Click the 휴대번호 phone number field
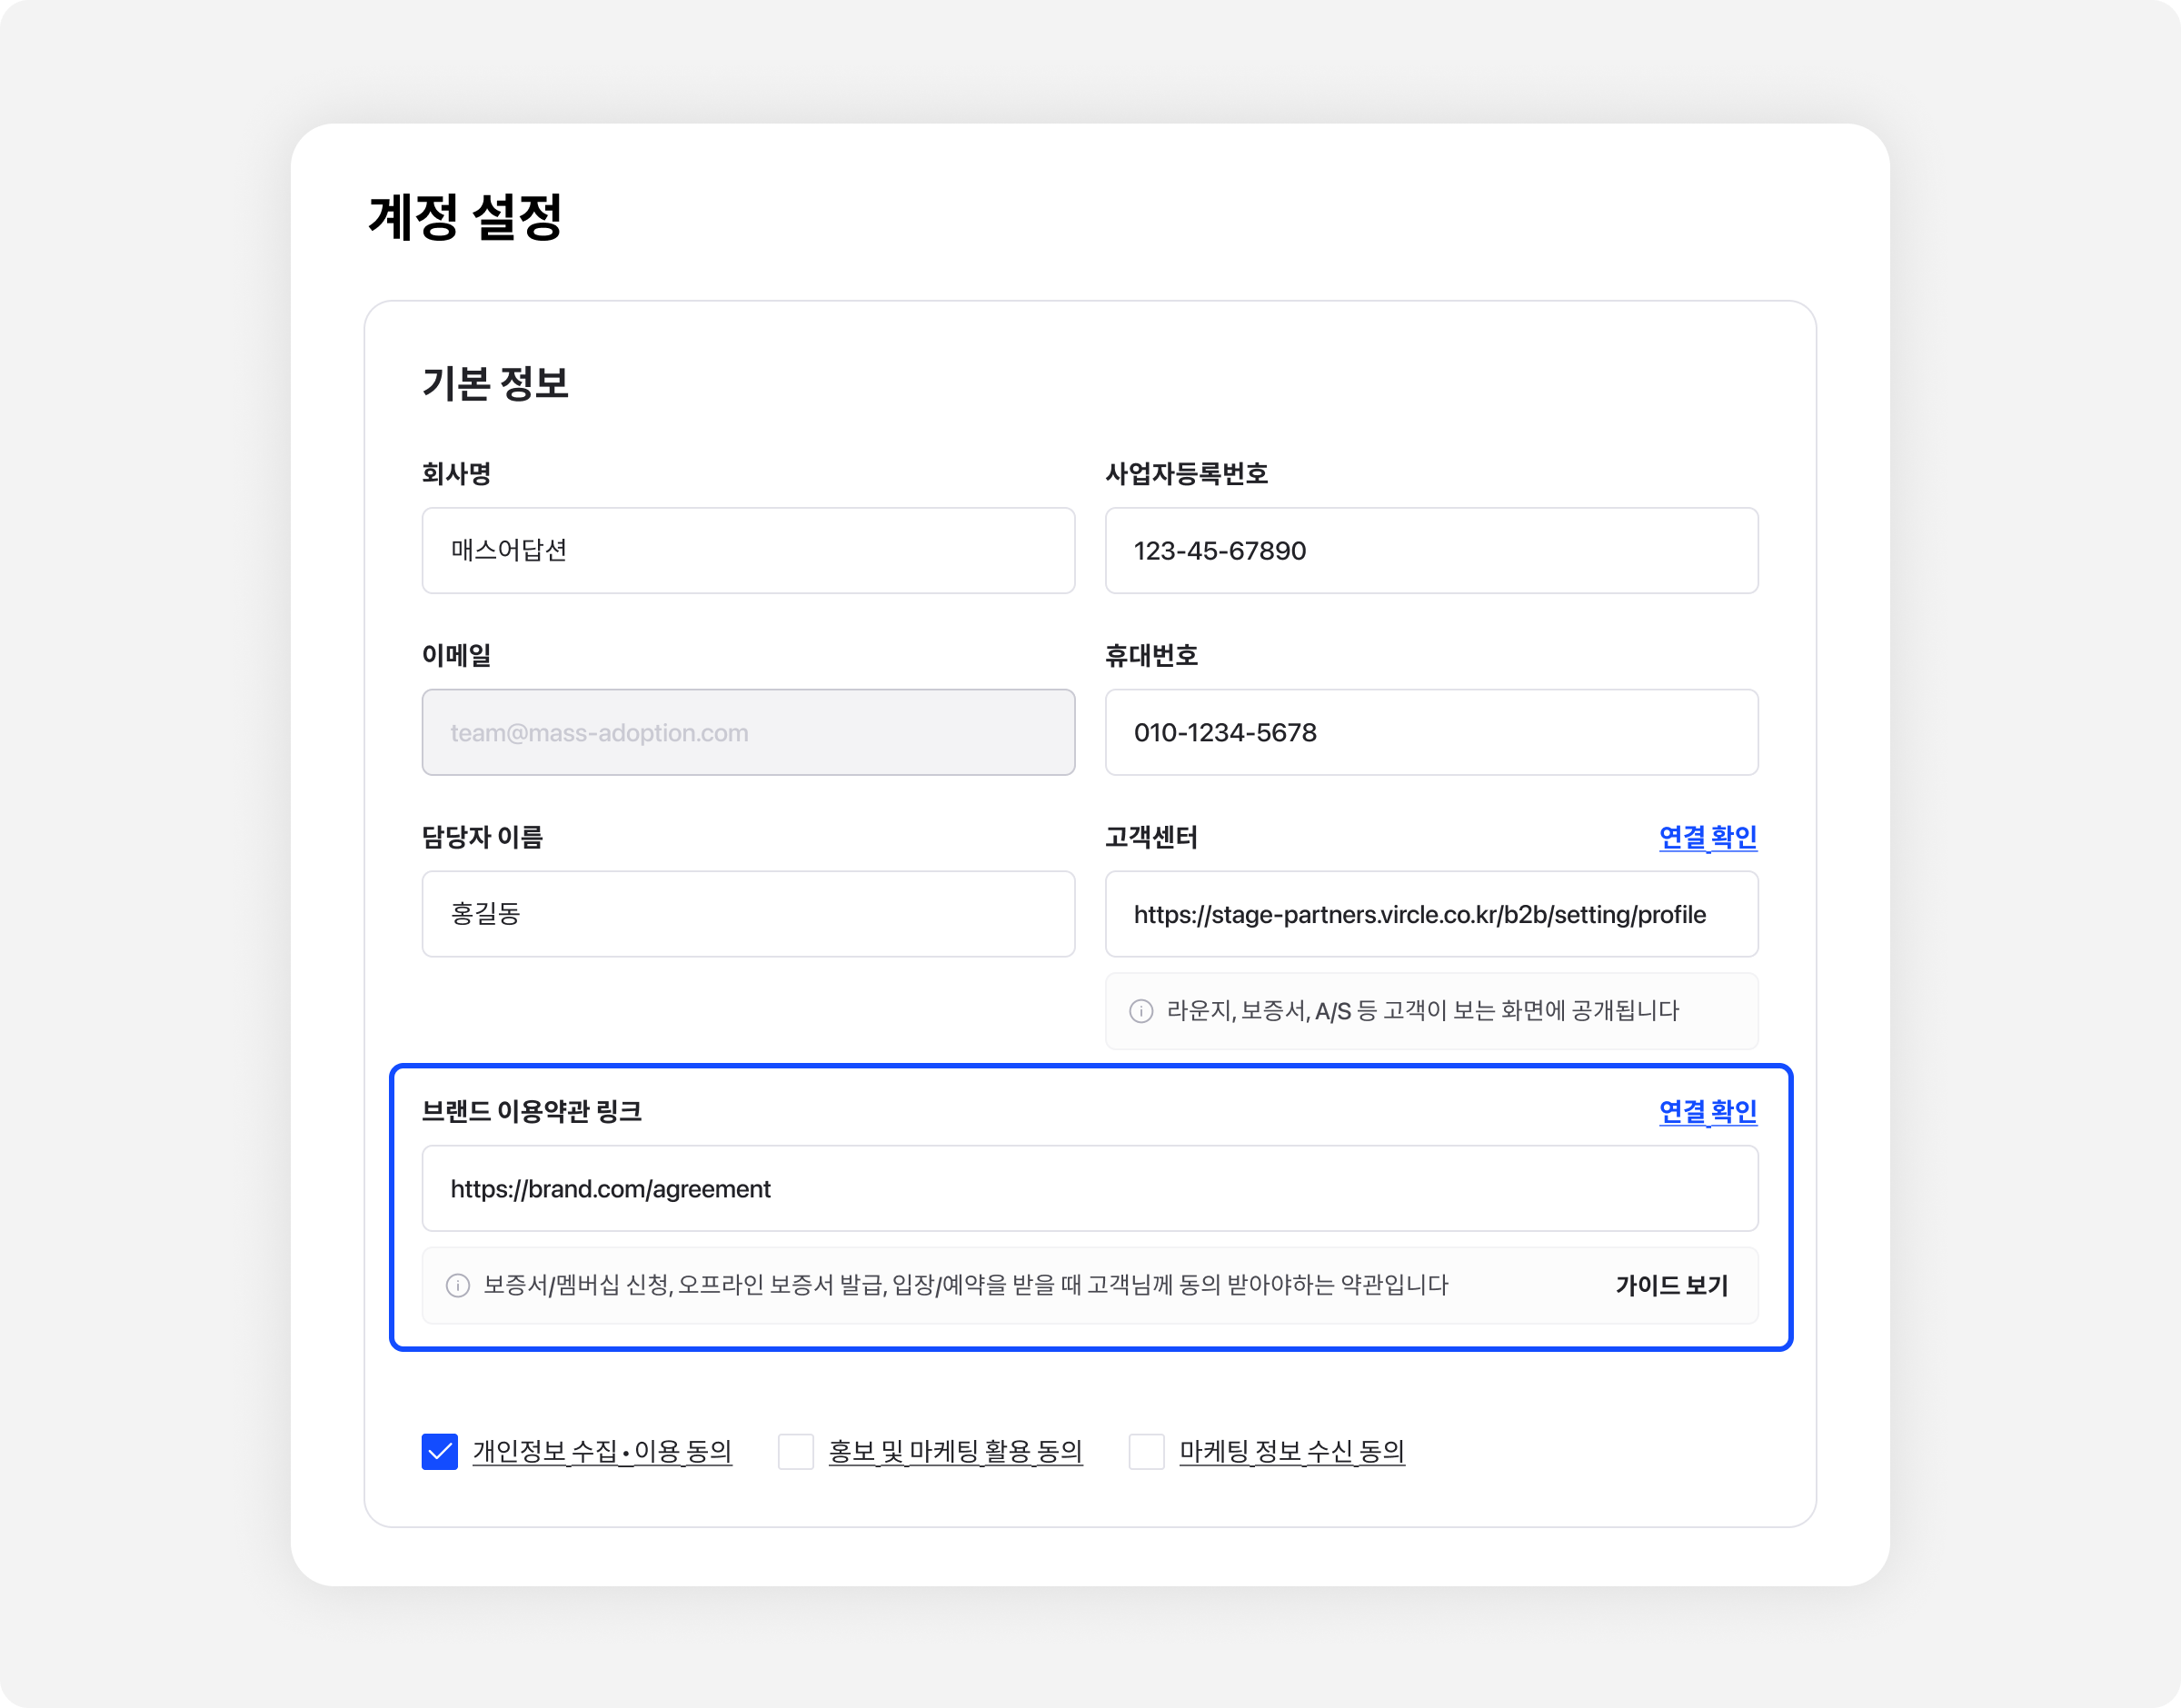This screenshot has width=2181, height=1708. coord(1431,732)
